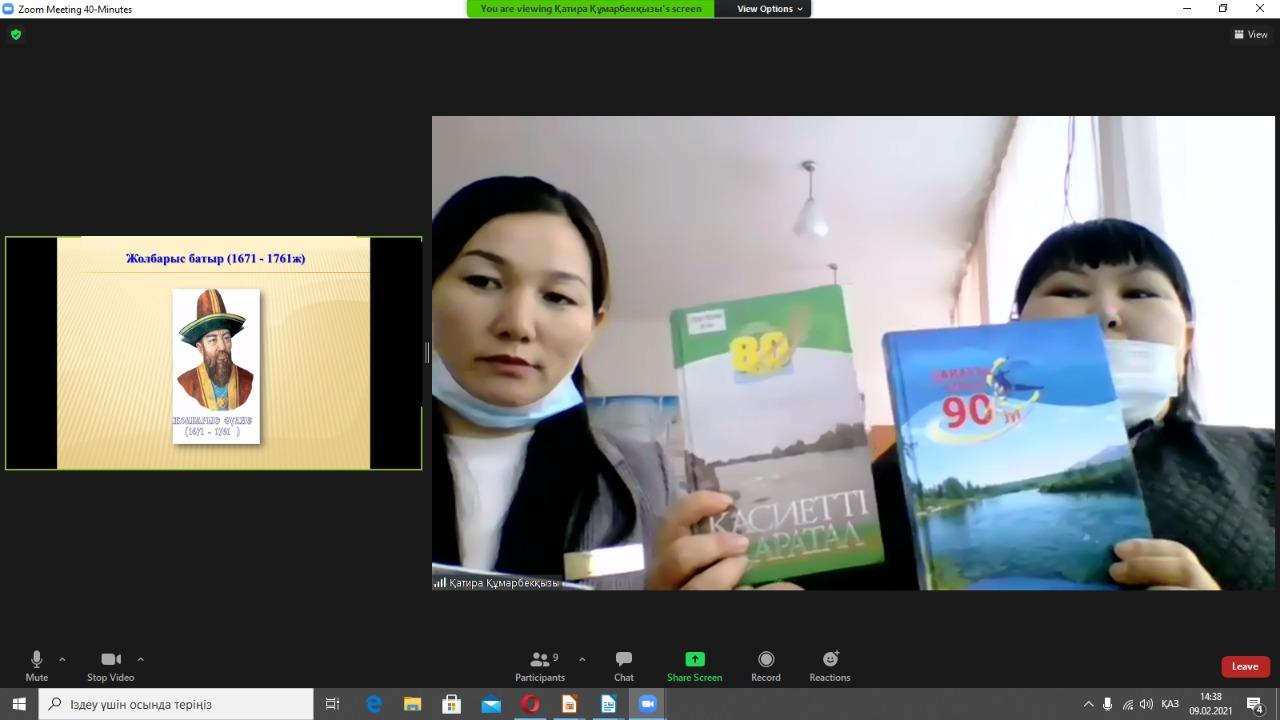The image size is (1280, 720).
Task: Click the green Share Screen icon
Action: tap(694, 659)
